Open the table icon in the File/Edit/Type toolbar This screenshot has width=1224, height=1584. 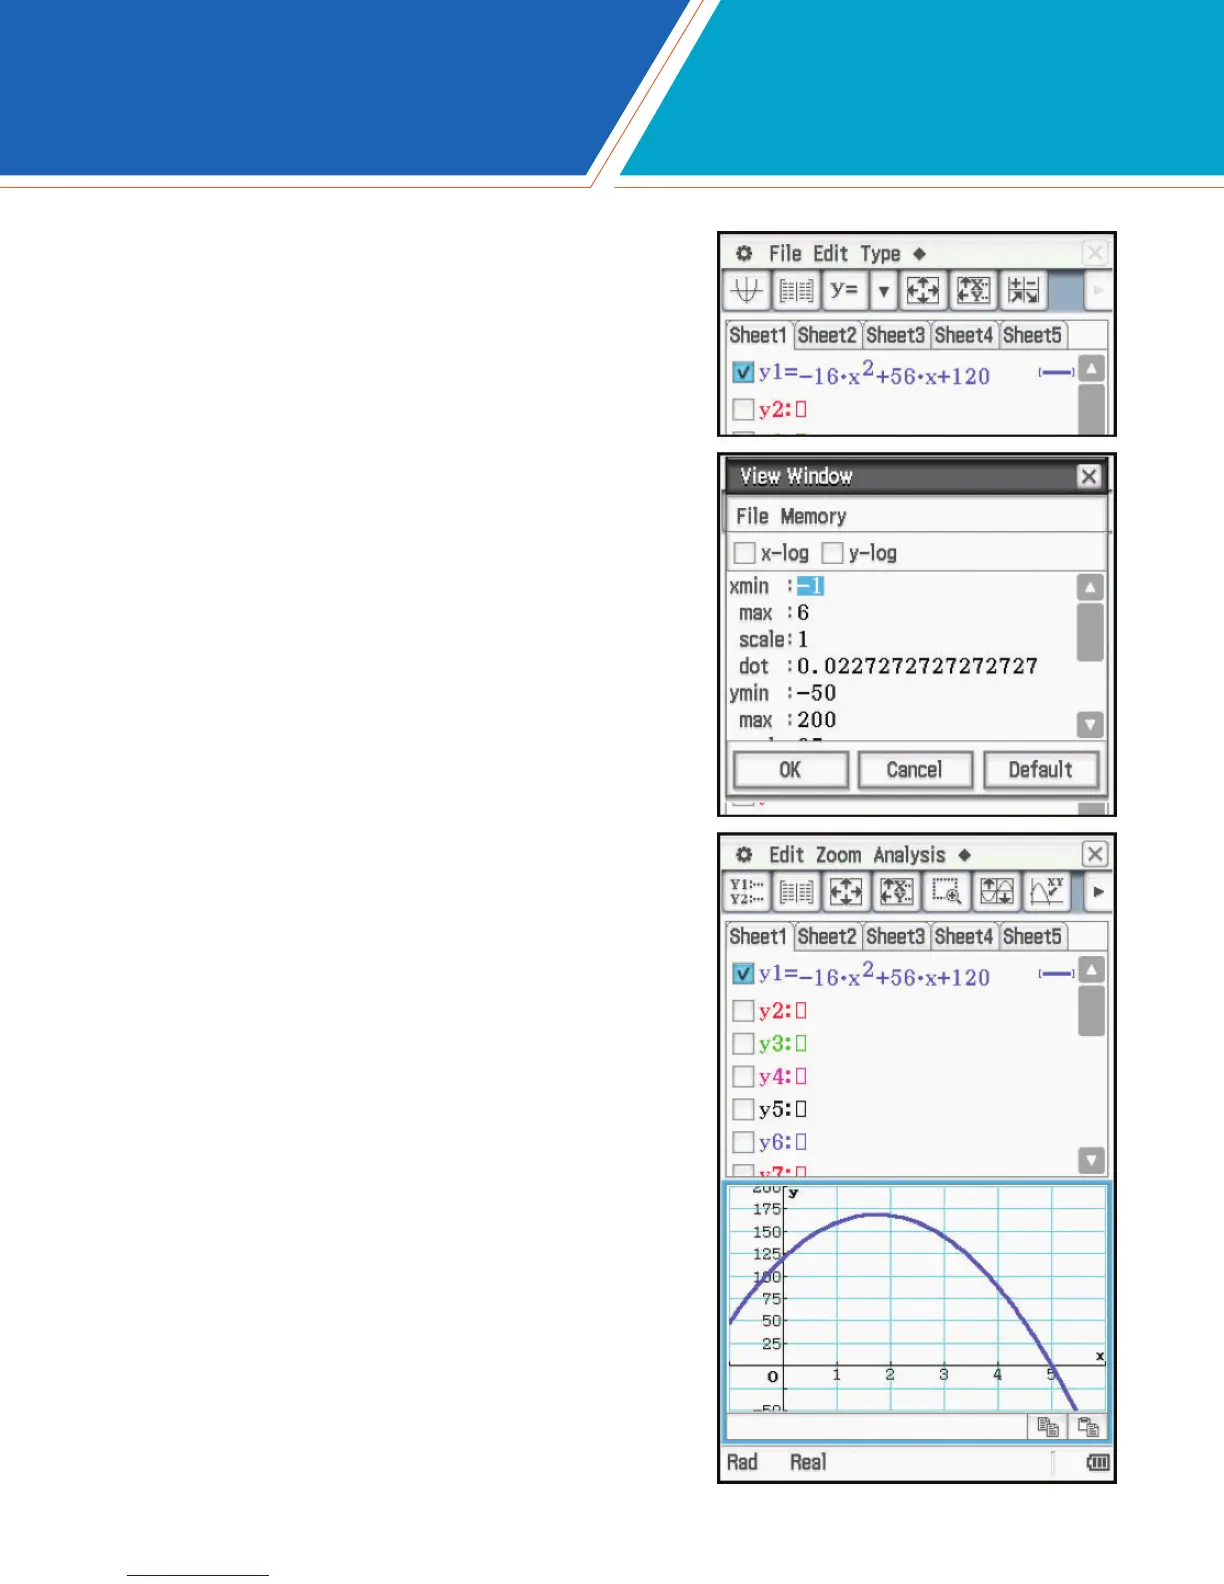pyautogui.click(x=796, y=291)
